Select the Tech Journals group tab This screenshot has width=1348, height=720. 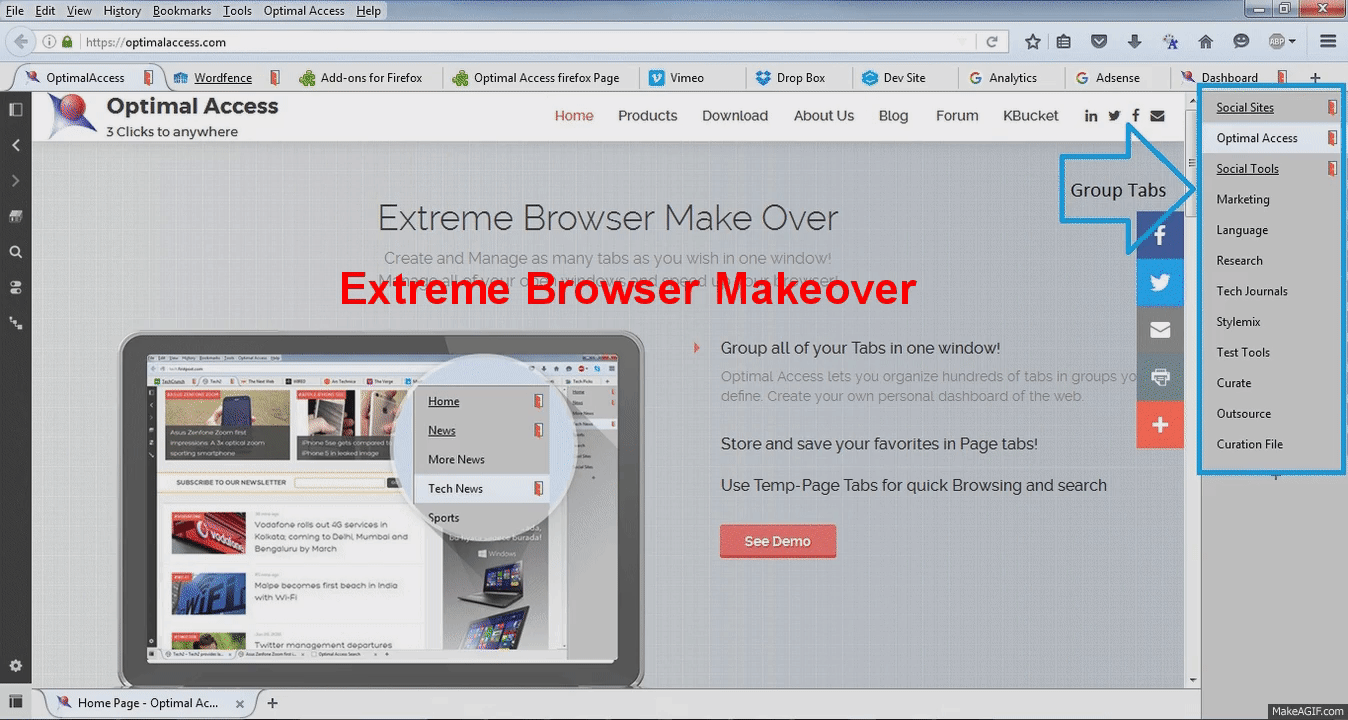pos(1251,291)
